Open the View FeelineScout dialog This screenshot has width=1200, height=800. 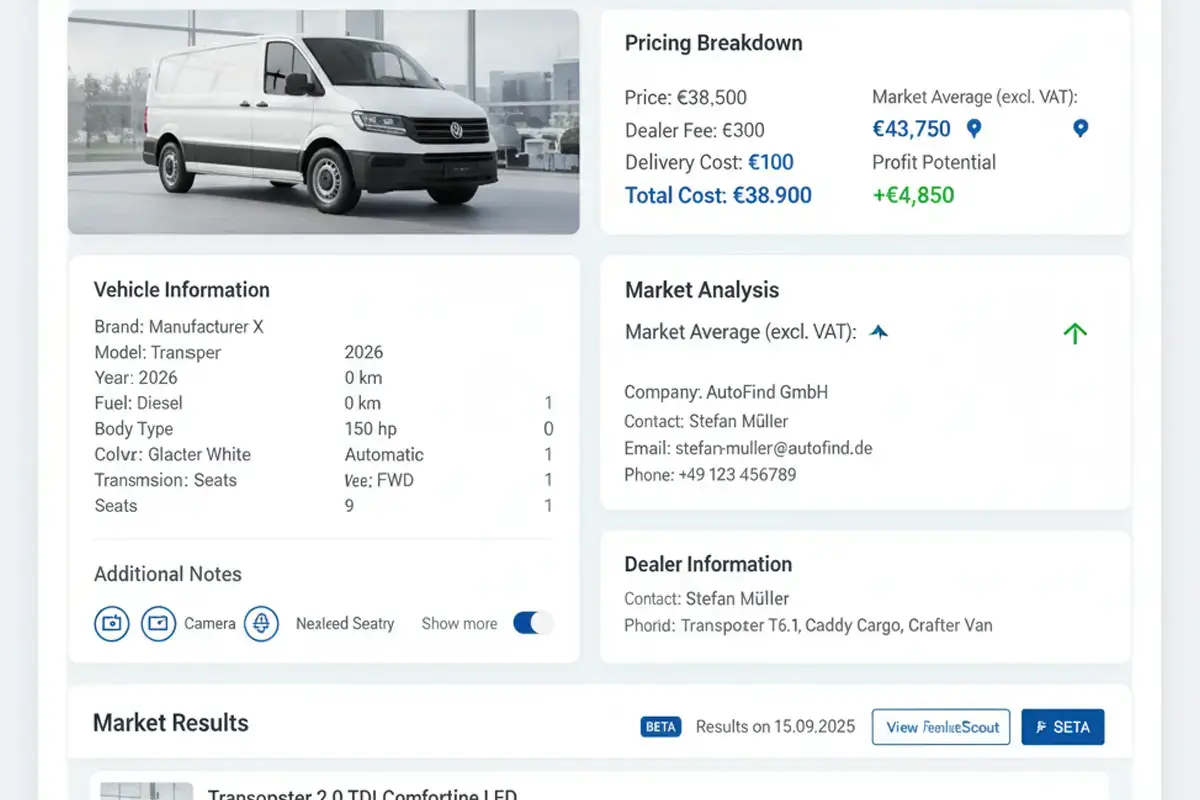pyautogui.click(x=940, y=727)
